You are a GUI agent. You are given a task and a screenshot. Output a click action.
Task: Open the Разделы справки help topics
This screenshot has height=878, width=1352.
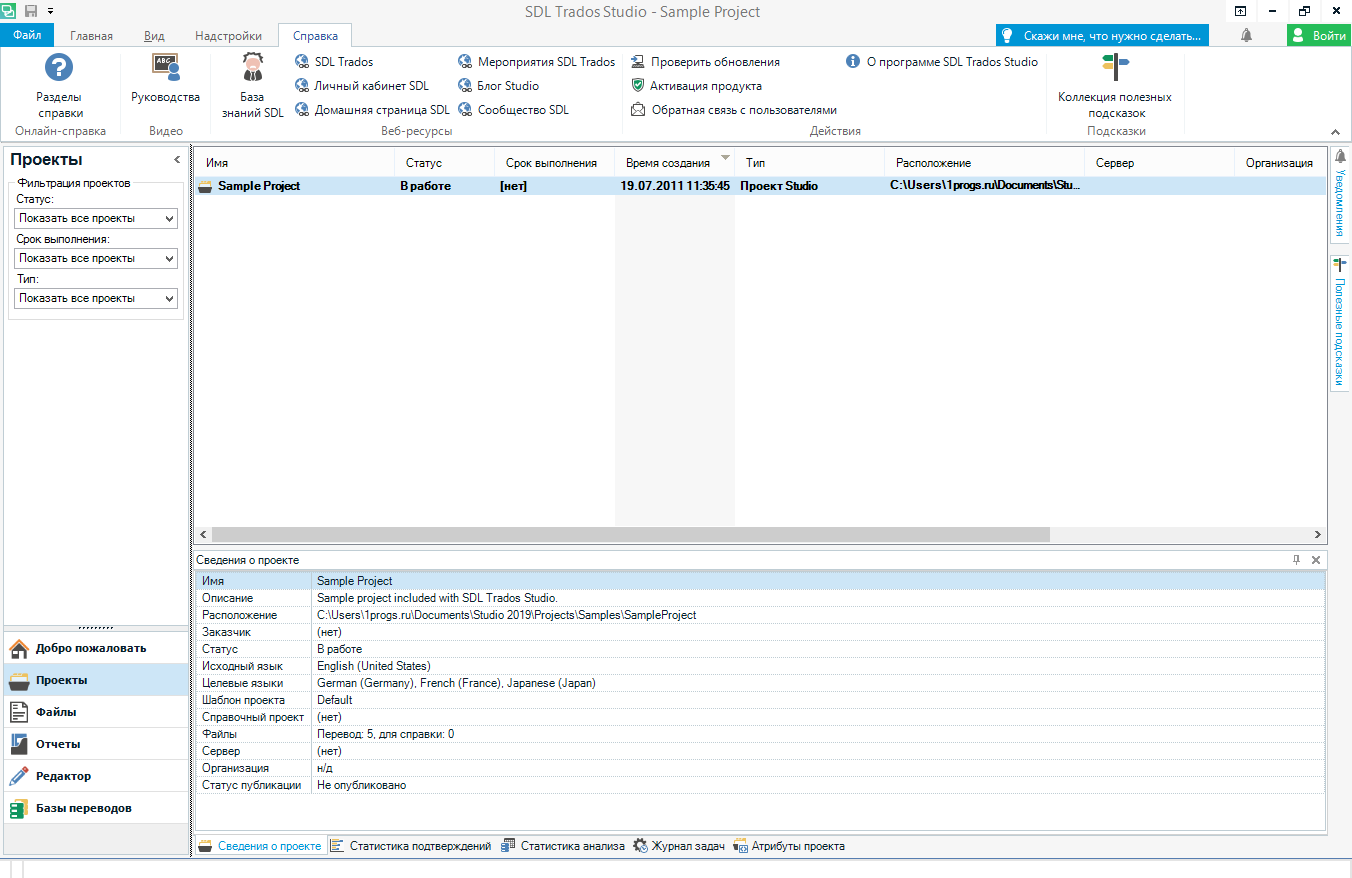tap(59, 87)
